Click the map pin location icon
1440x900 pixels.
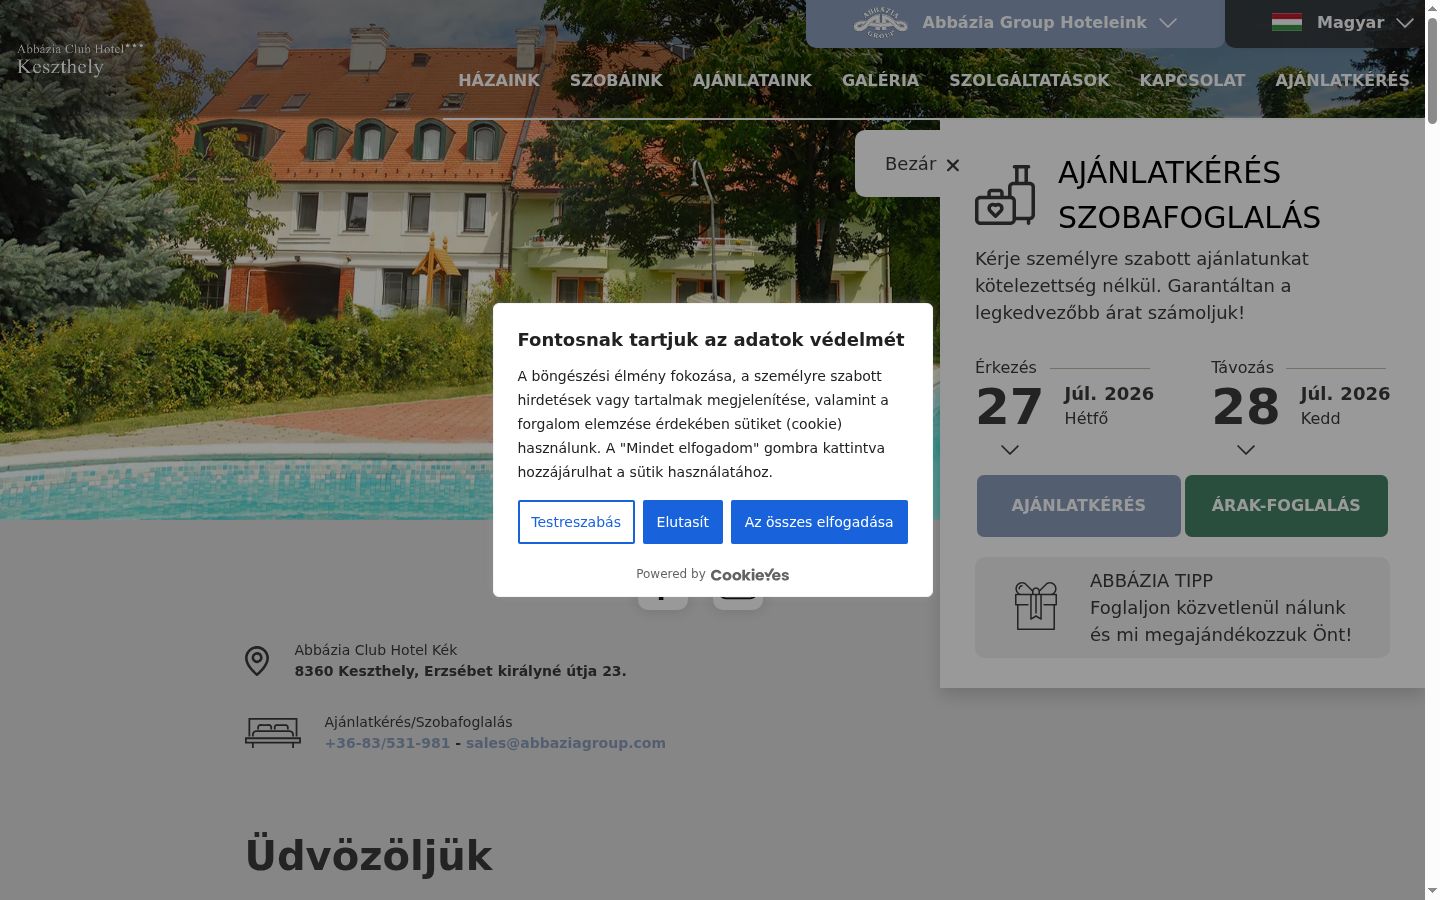tap(257, 661)
